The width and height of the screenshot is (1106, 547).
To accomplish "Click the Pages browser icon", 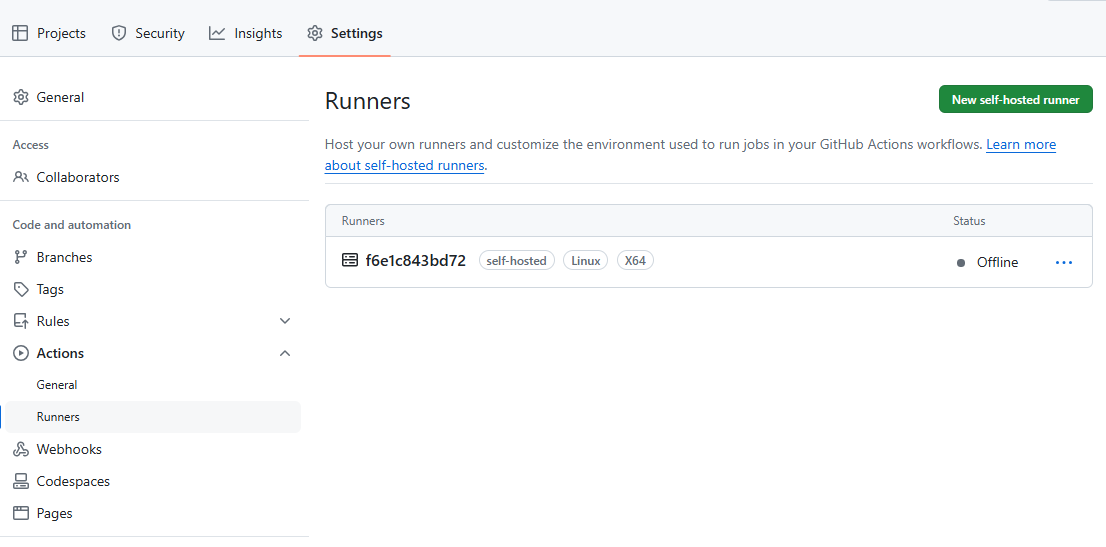I will point(21,513).
